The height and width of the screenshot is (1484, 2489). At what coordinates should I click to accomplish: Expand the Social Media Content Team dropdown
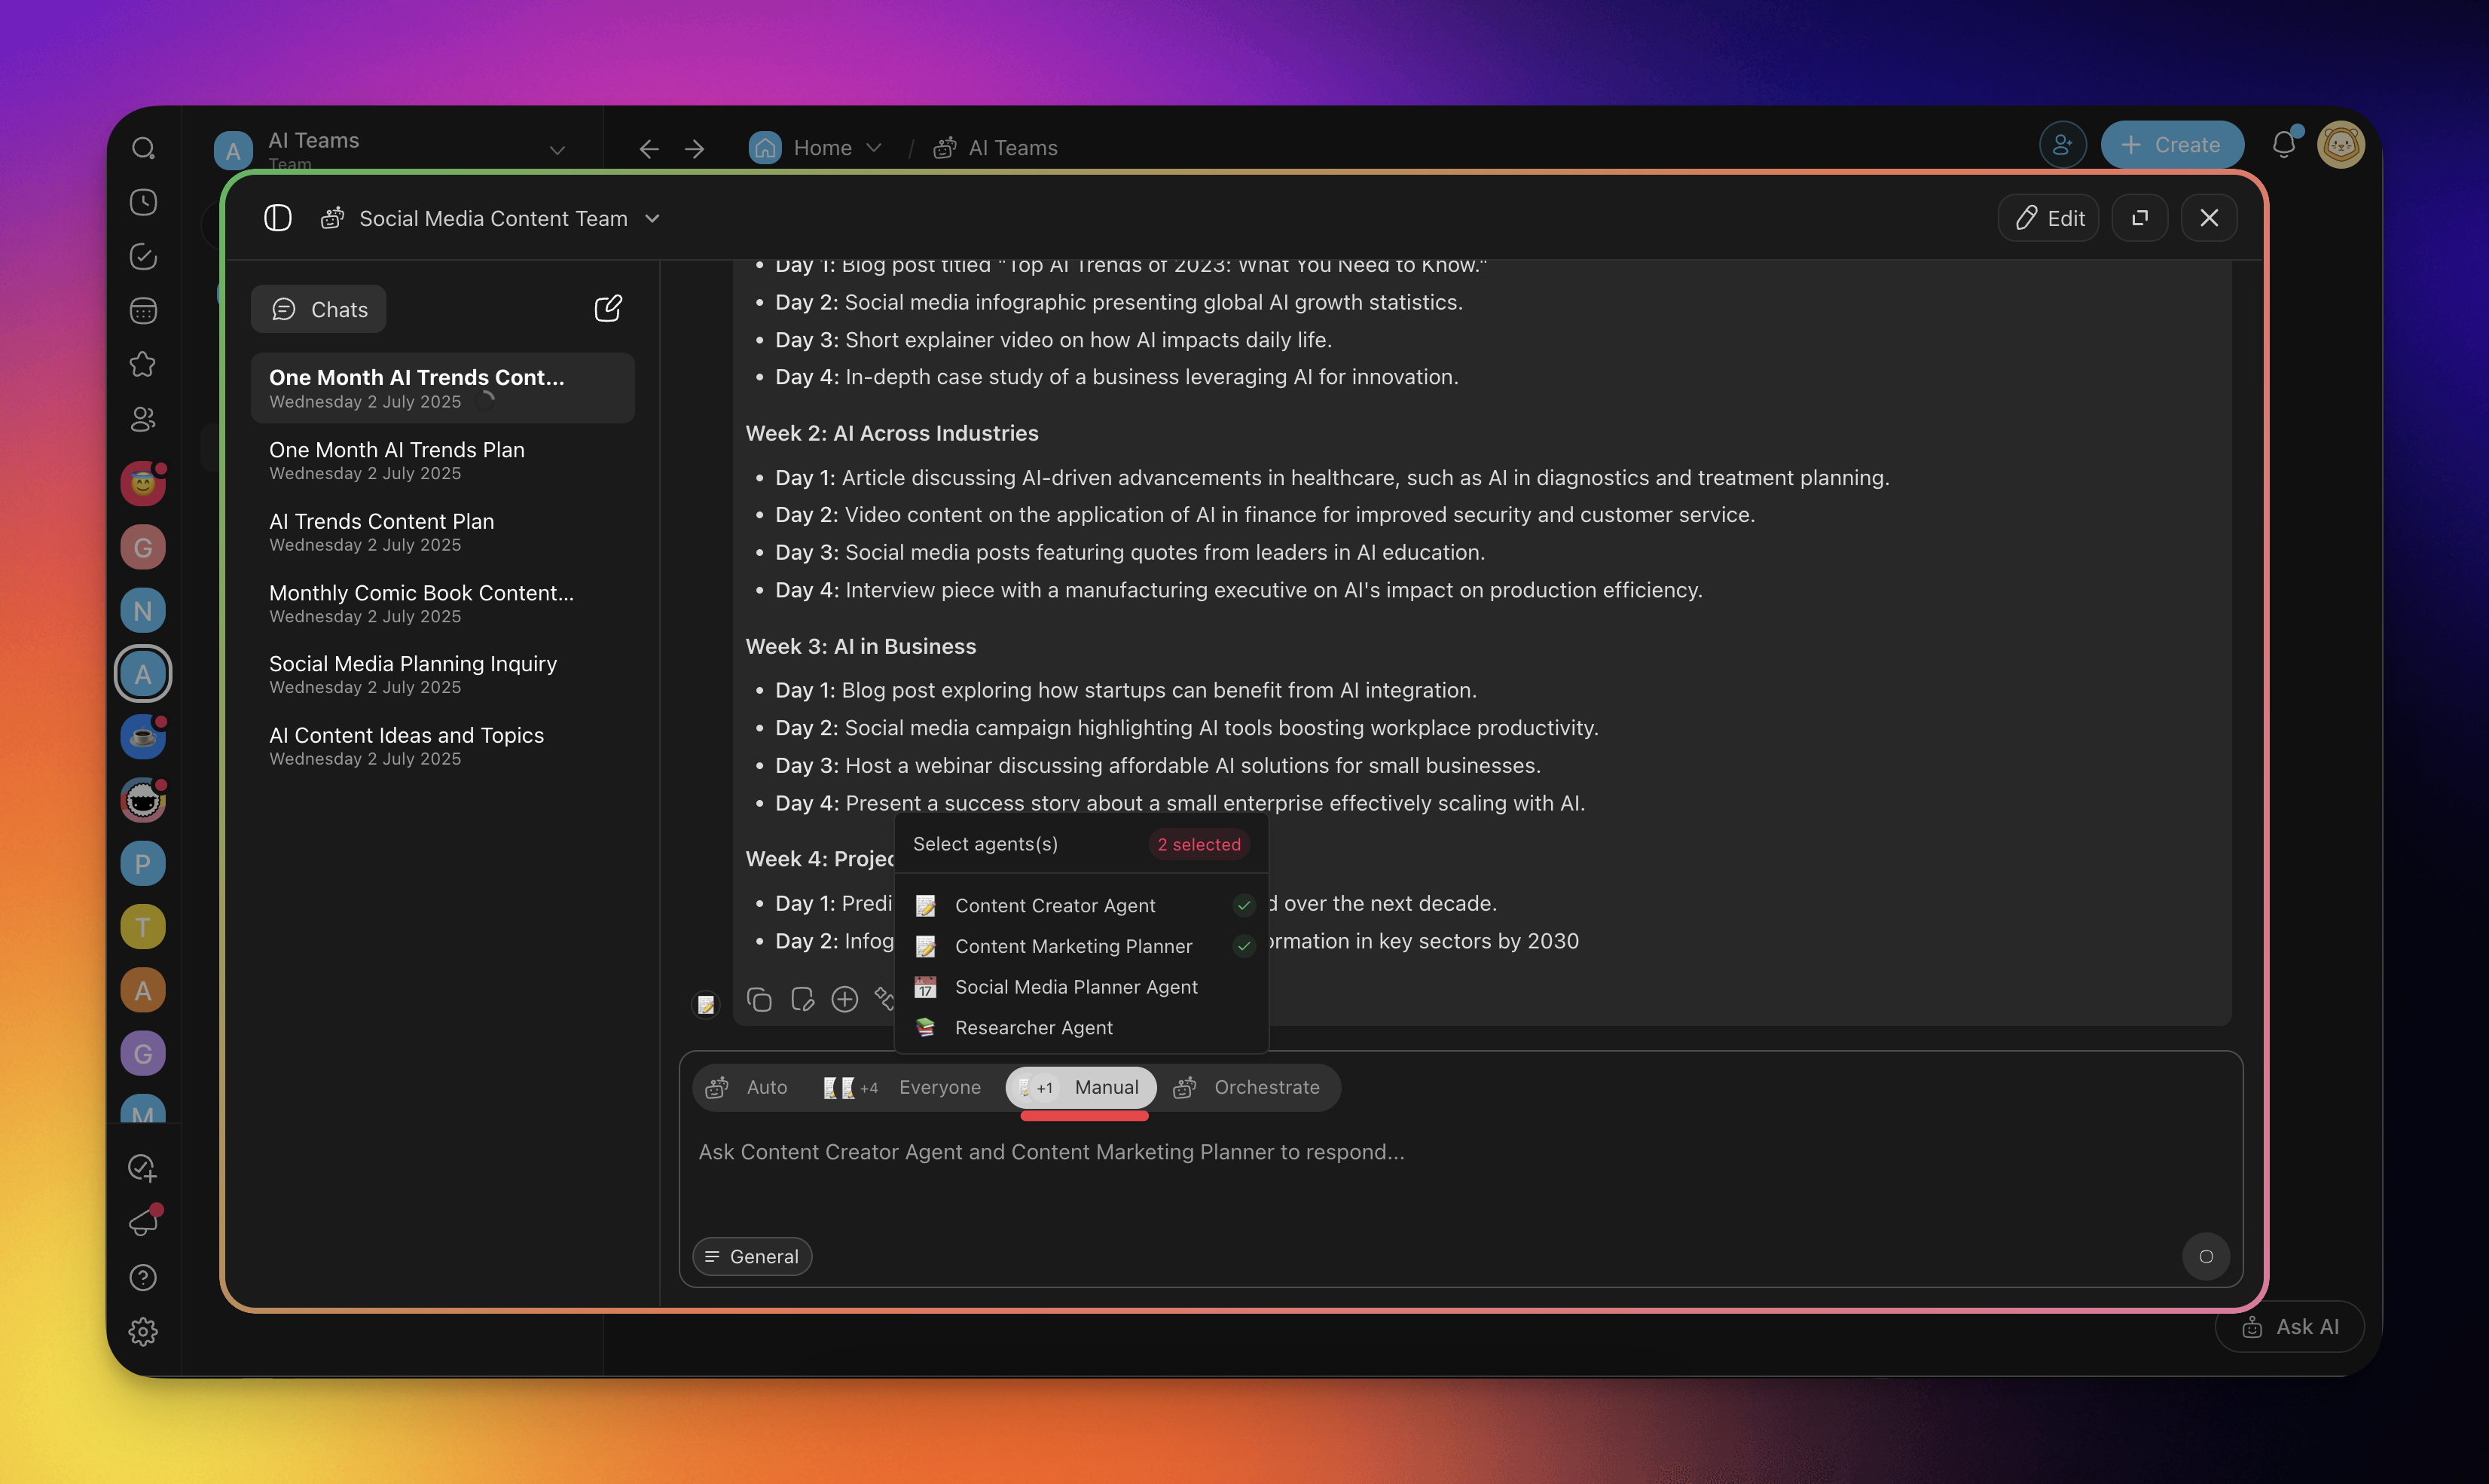(x=652, y=218)
